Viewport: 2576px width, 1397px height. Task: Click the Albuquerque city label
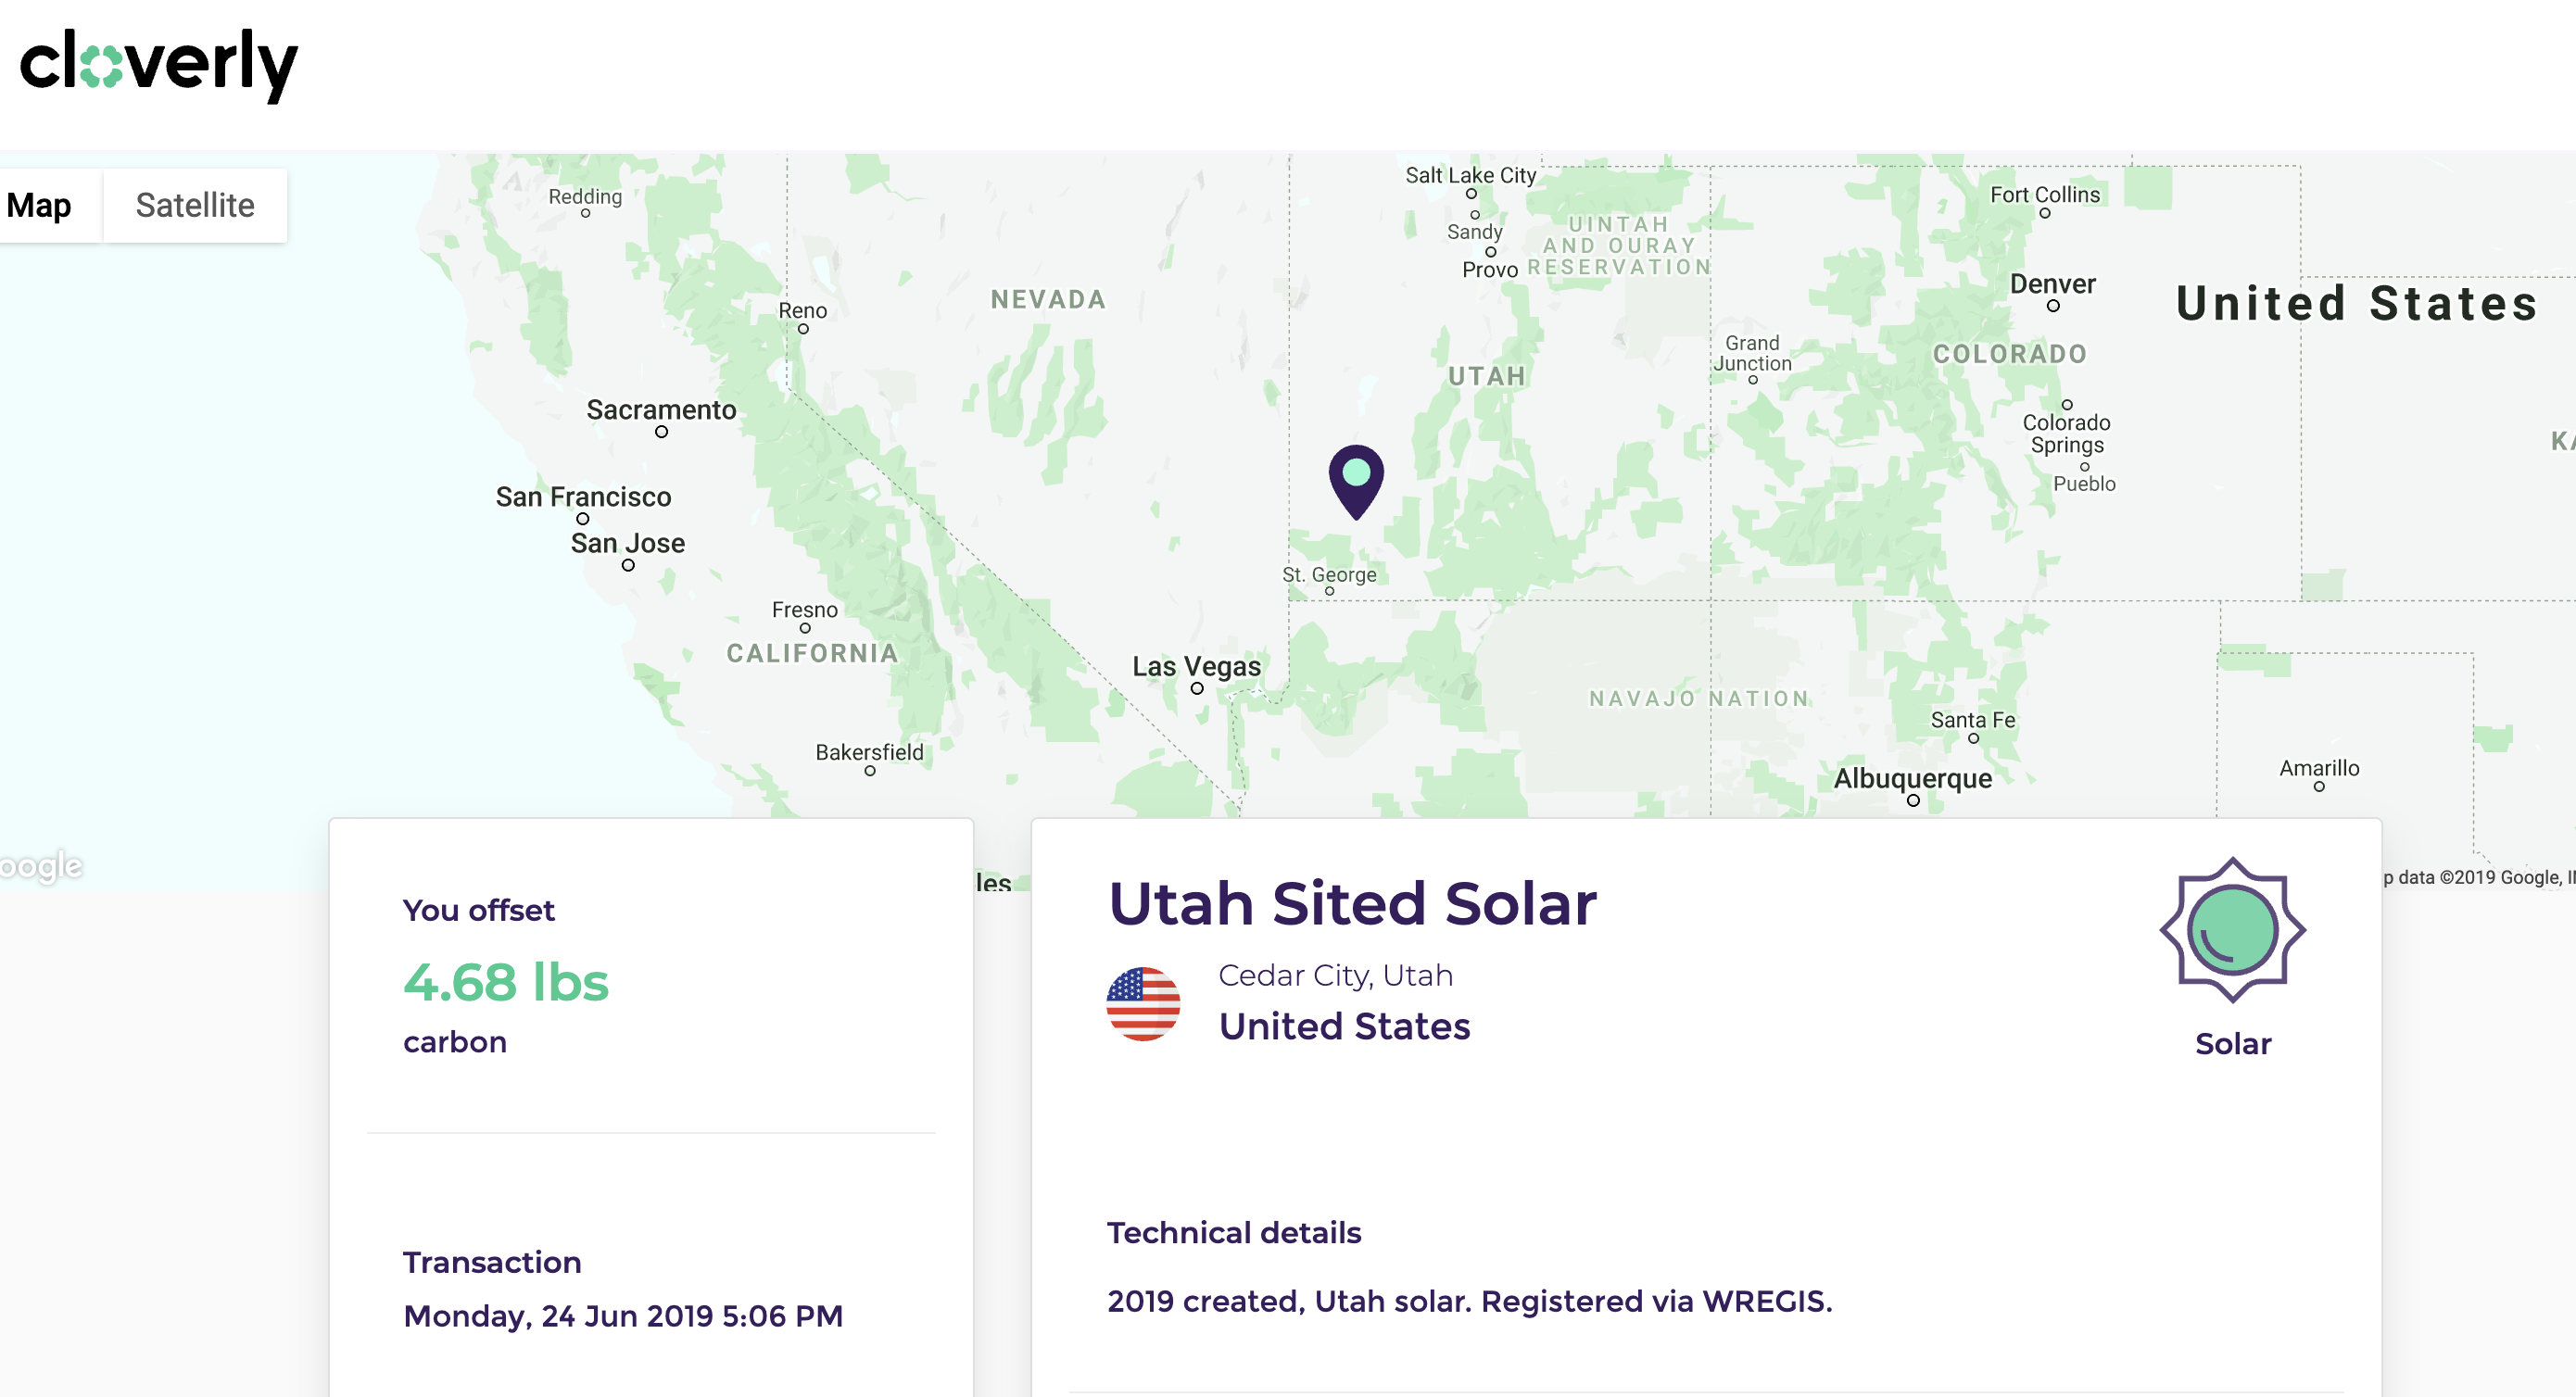click(x=1912, y=778)
